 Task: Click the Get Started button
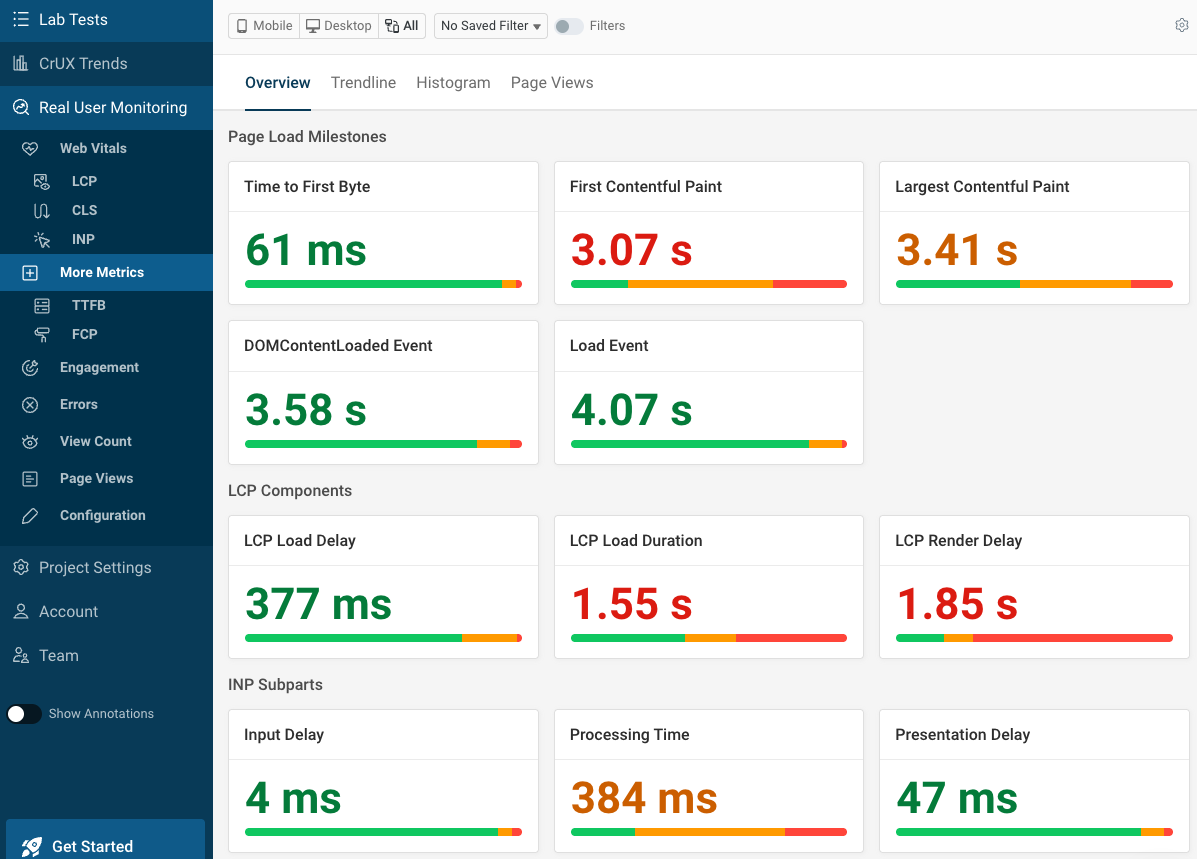(x=91, y=845)
